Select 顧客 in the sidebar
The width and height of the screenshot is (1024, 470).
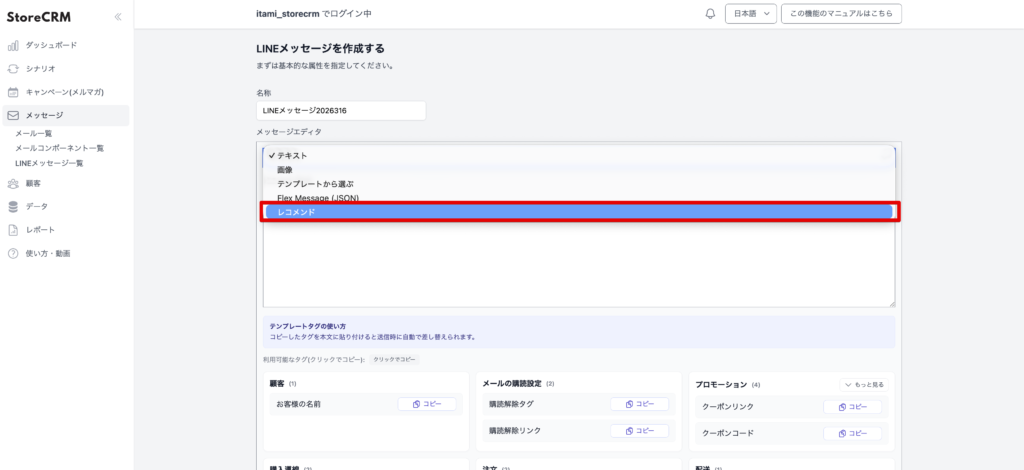[33, 184]
